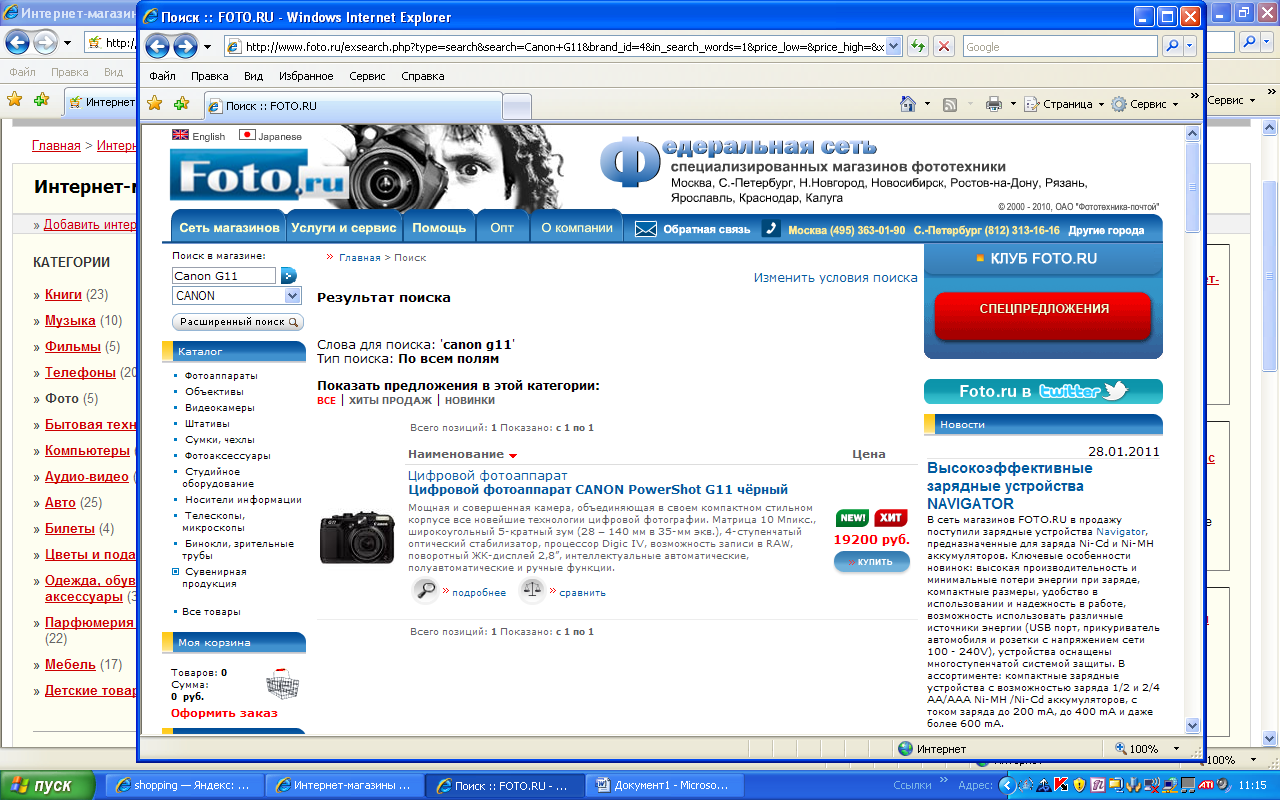Click in the Canon G11 search field
The image size is (1280, 800).
point(224,276)
